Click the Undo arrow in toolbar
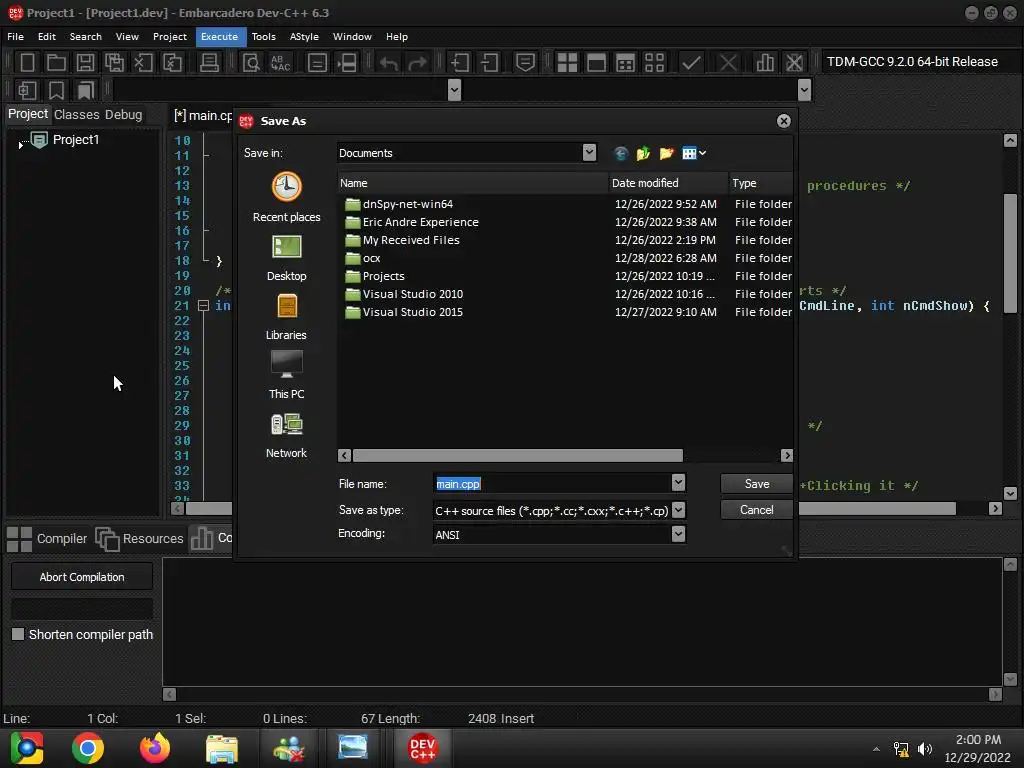 tap(389, 63)
